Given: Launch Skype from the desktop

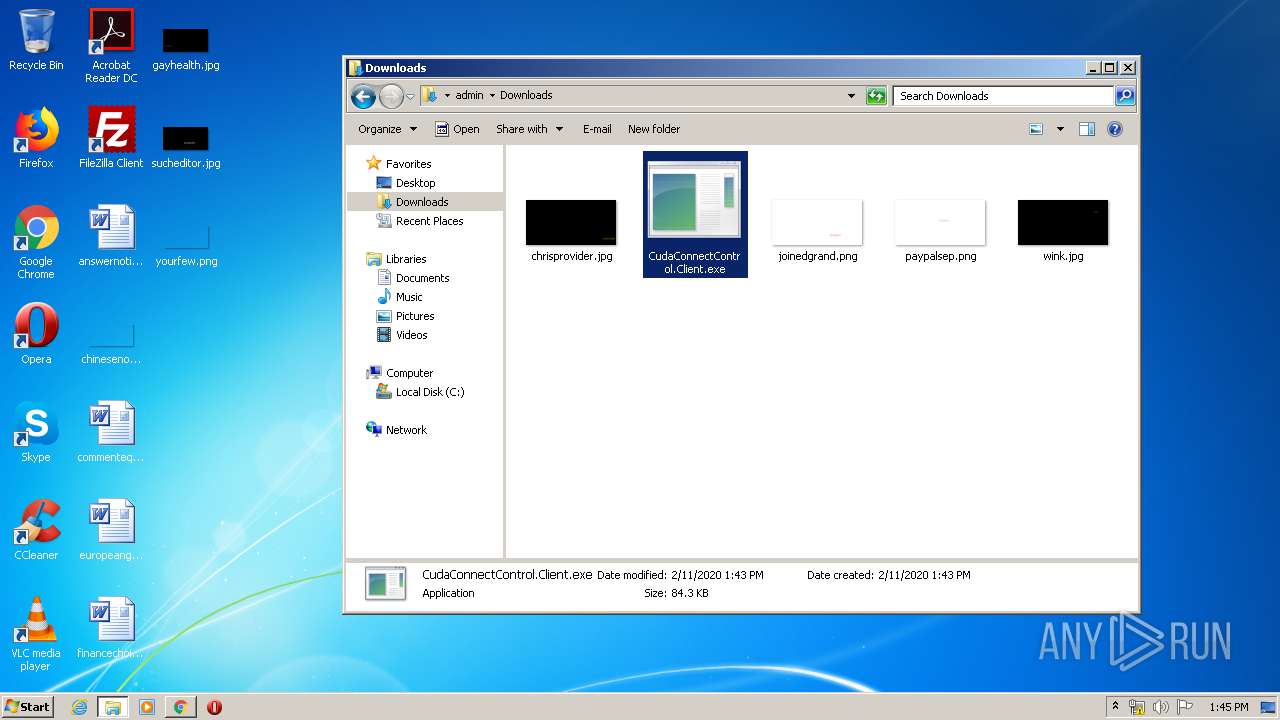Looking at the screenshot, I should click(36, 432).
